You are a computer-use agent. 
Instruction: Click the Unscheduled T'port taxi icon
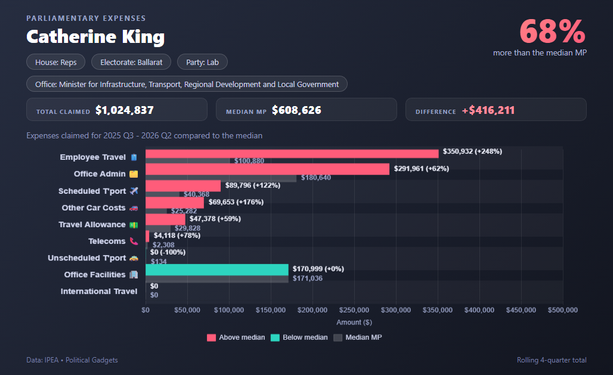(x=134, y=258)
